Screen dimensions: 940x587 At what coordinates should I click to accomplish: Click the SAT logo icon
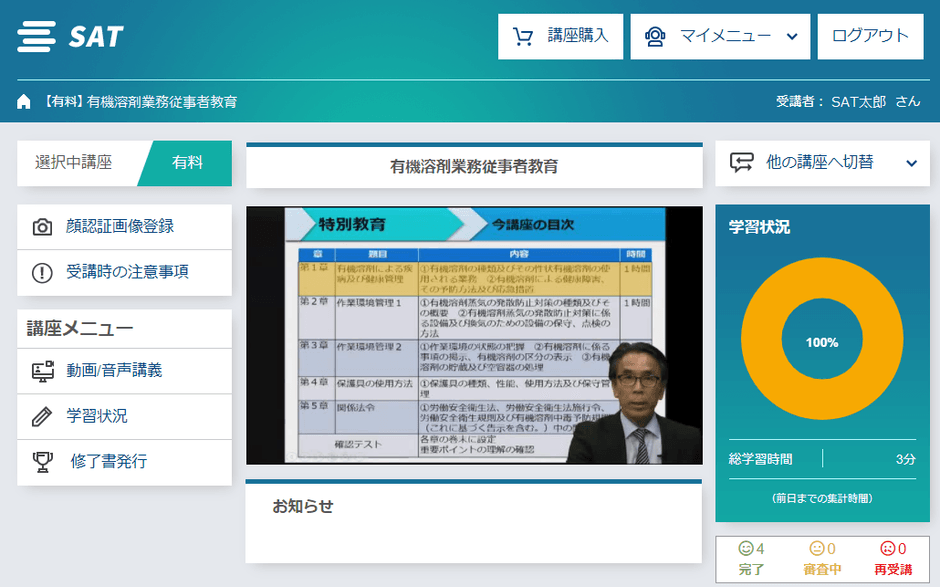tap(37, 37)
